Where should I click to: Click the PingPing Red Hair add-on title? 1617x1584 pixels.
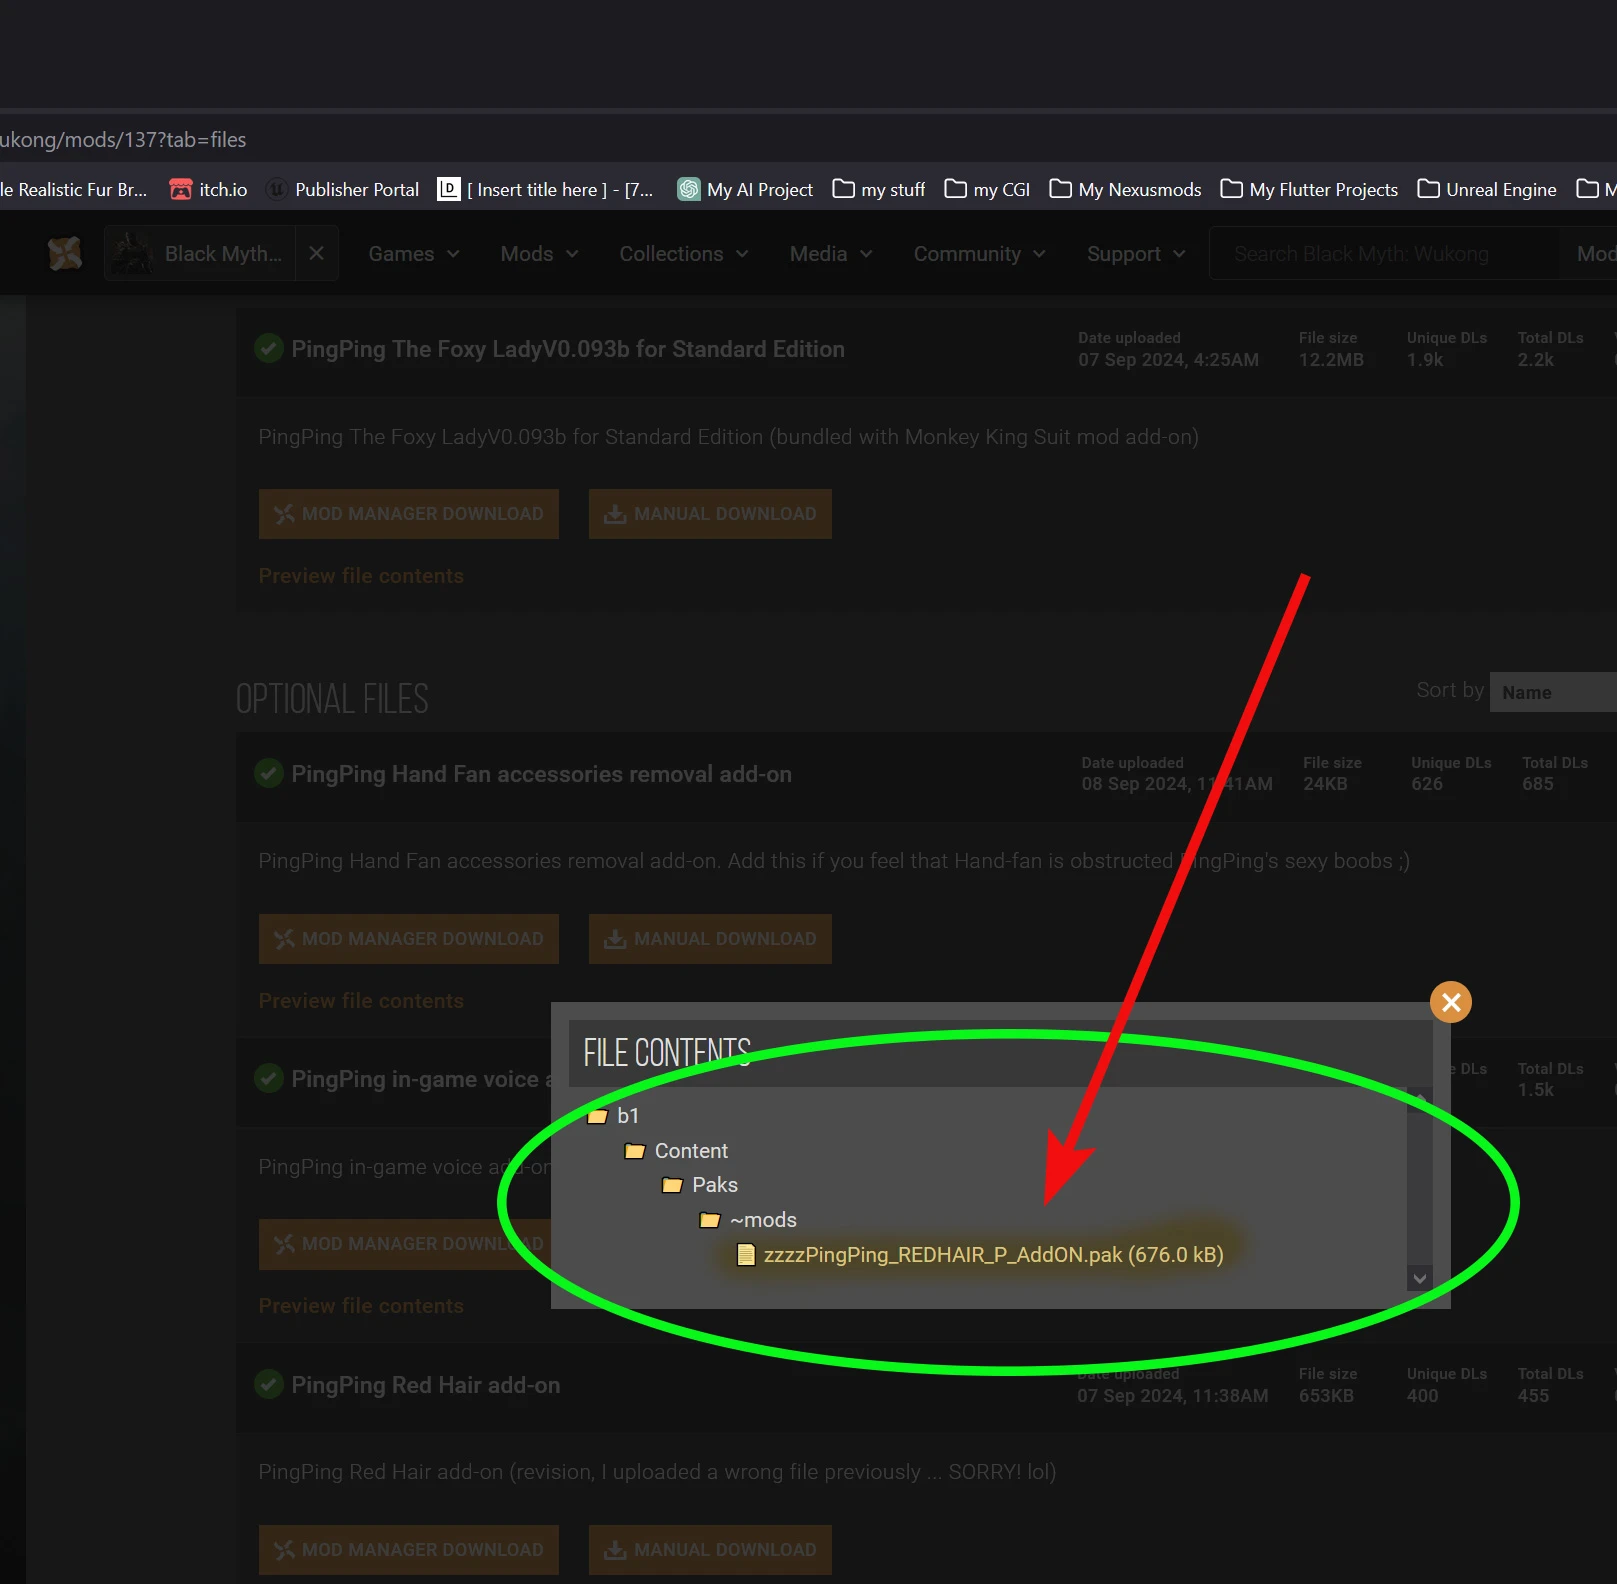(425, 1385)
